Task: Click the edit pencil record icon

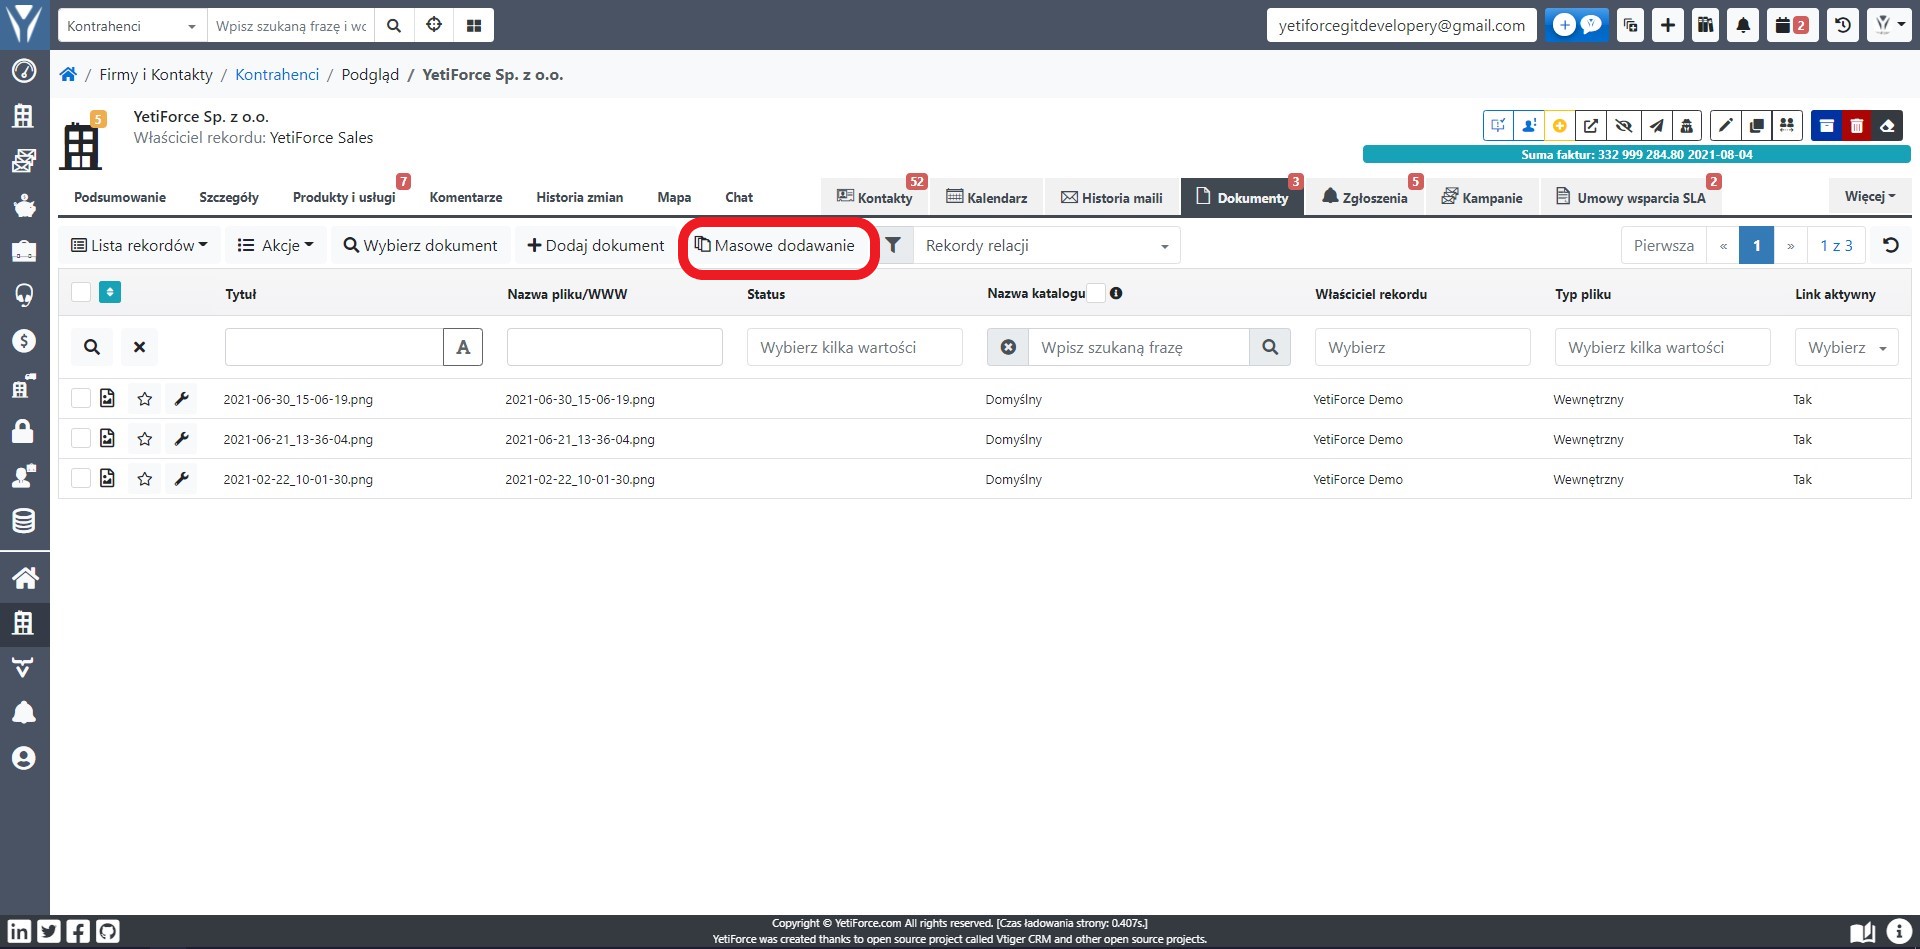Action: click(1725, 125)
